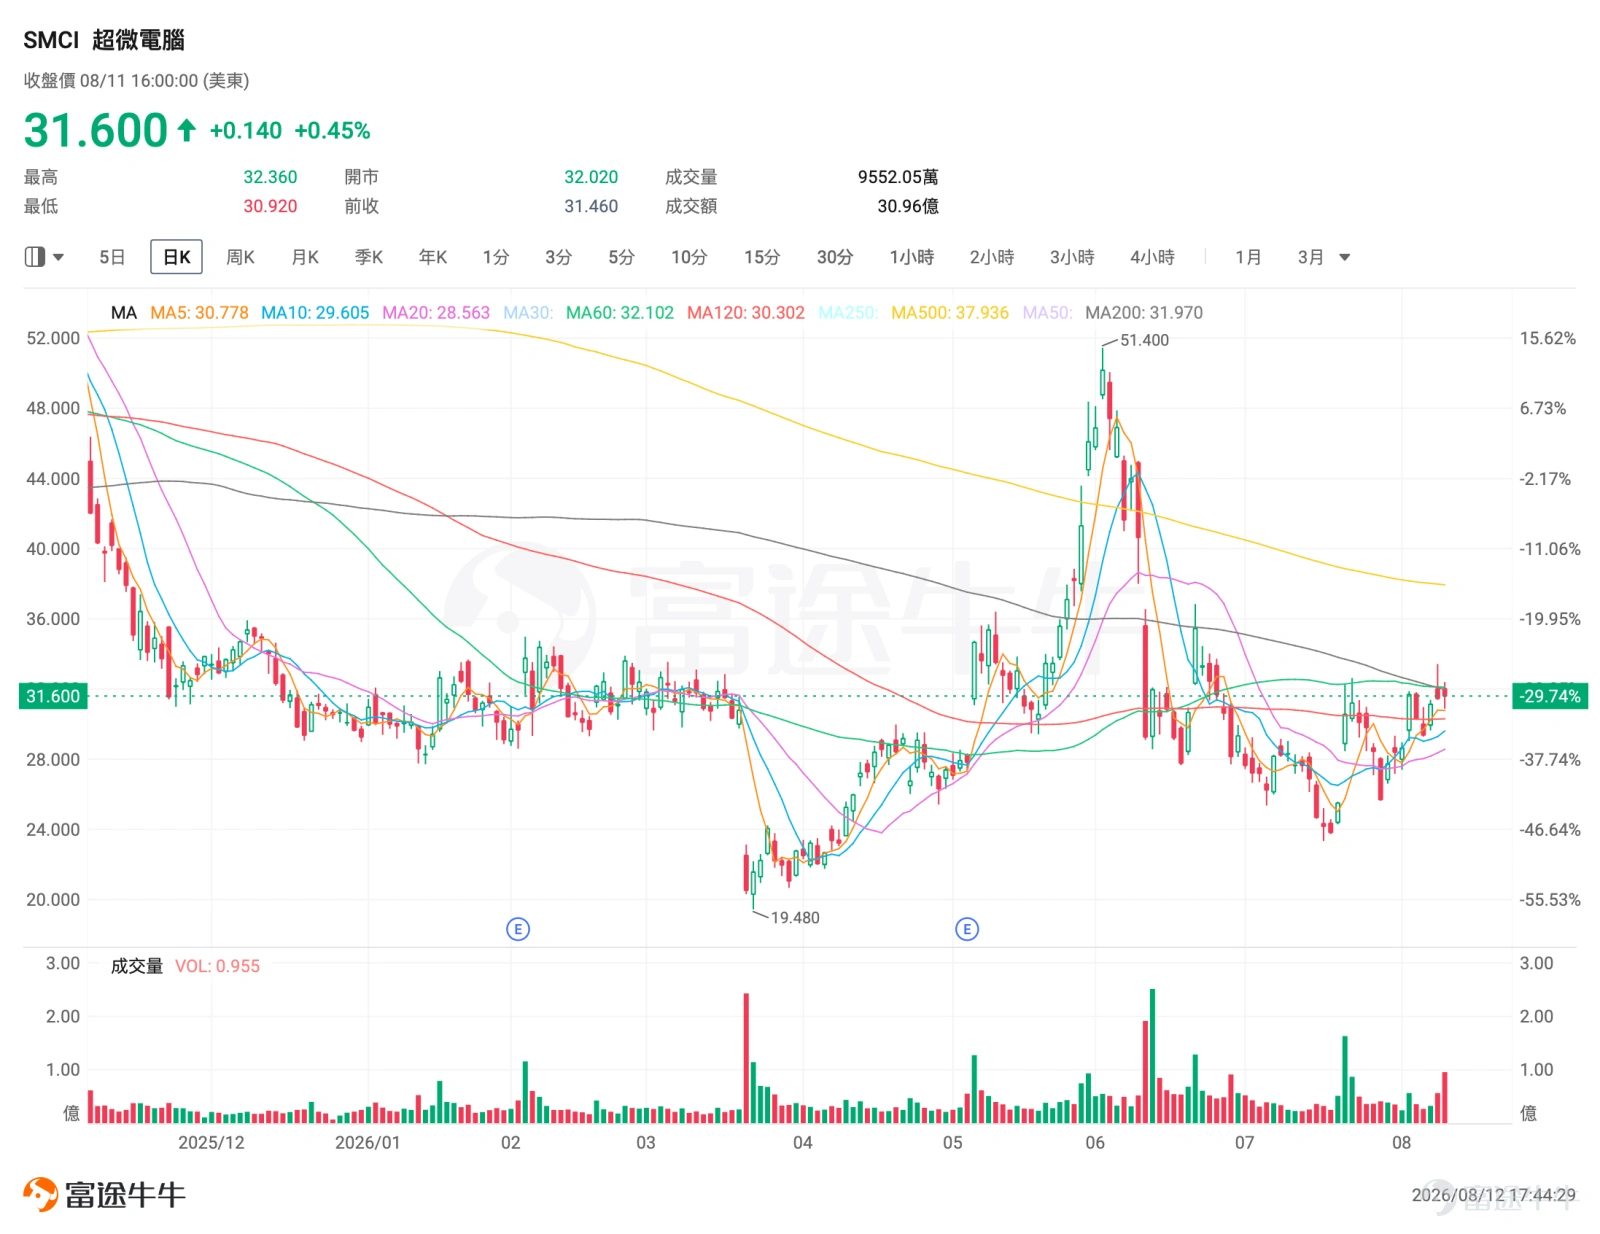
Task: Select the 10分 interval tab
Action: pyautogui.click(x=689, y=257)
